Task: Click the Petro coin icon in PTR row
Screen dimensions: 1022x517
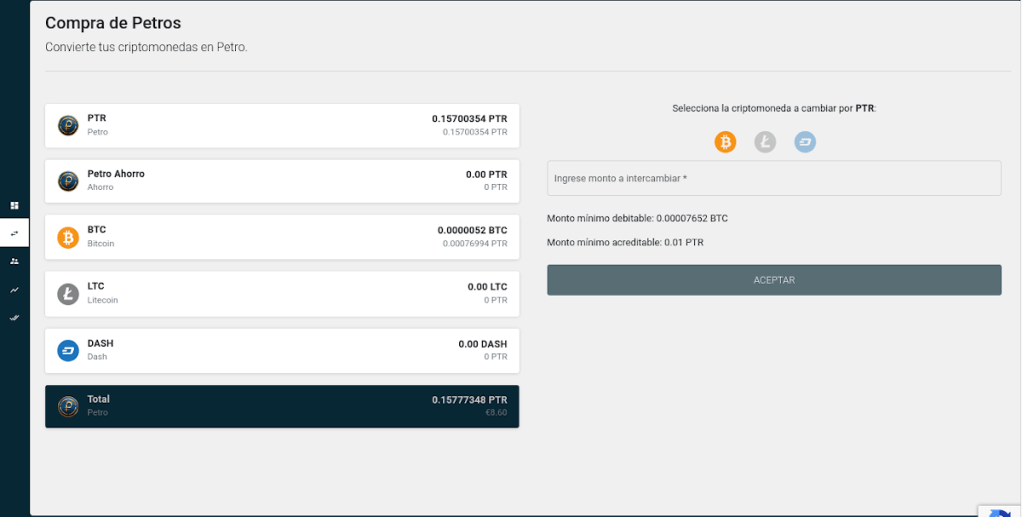Action: (x=68, y=125)
